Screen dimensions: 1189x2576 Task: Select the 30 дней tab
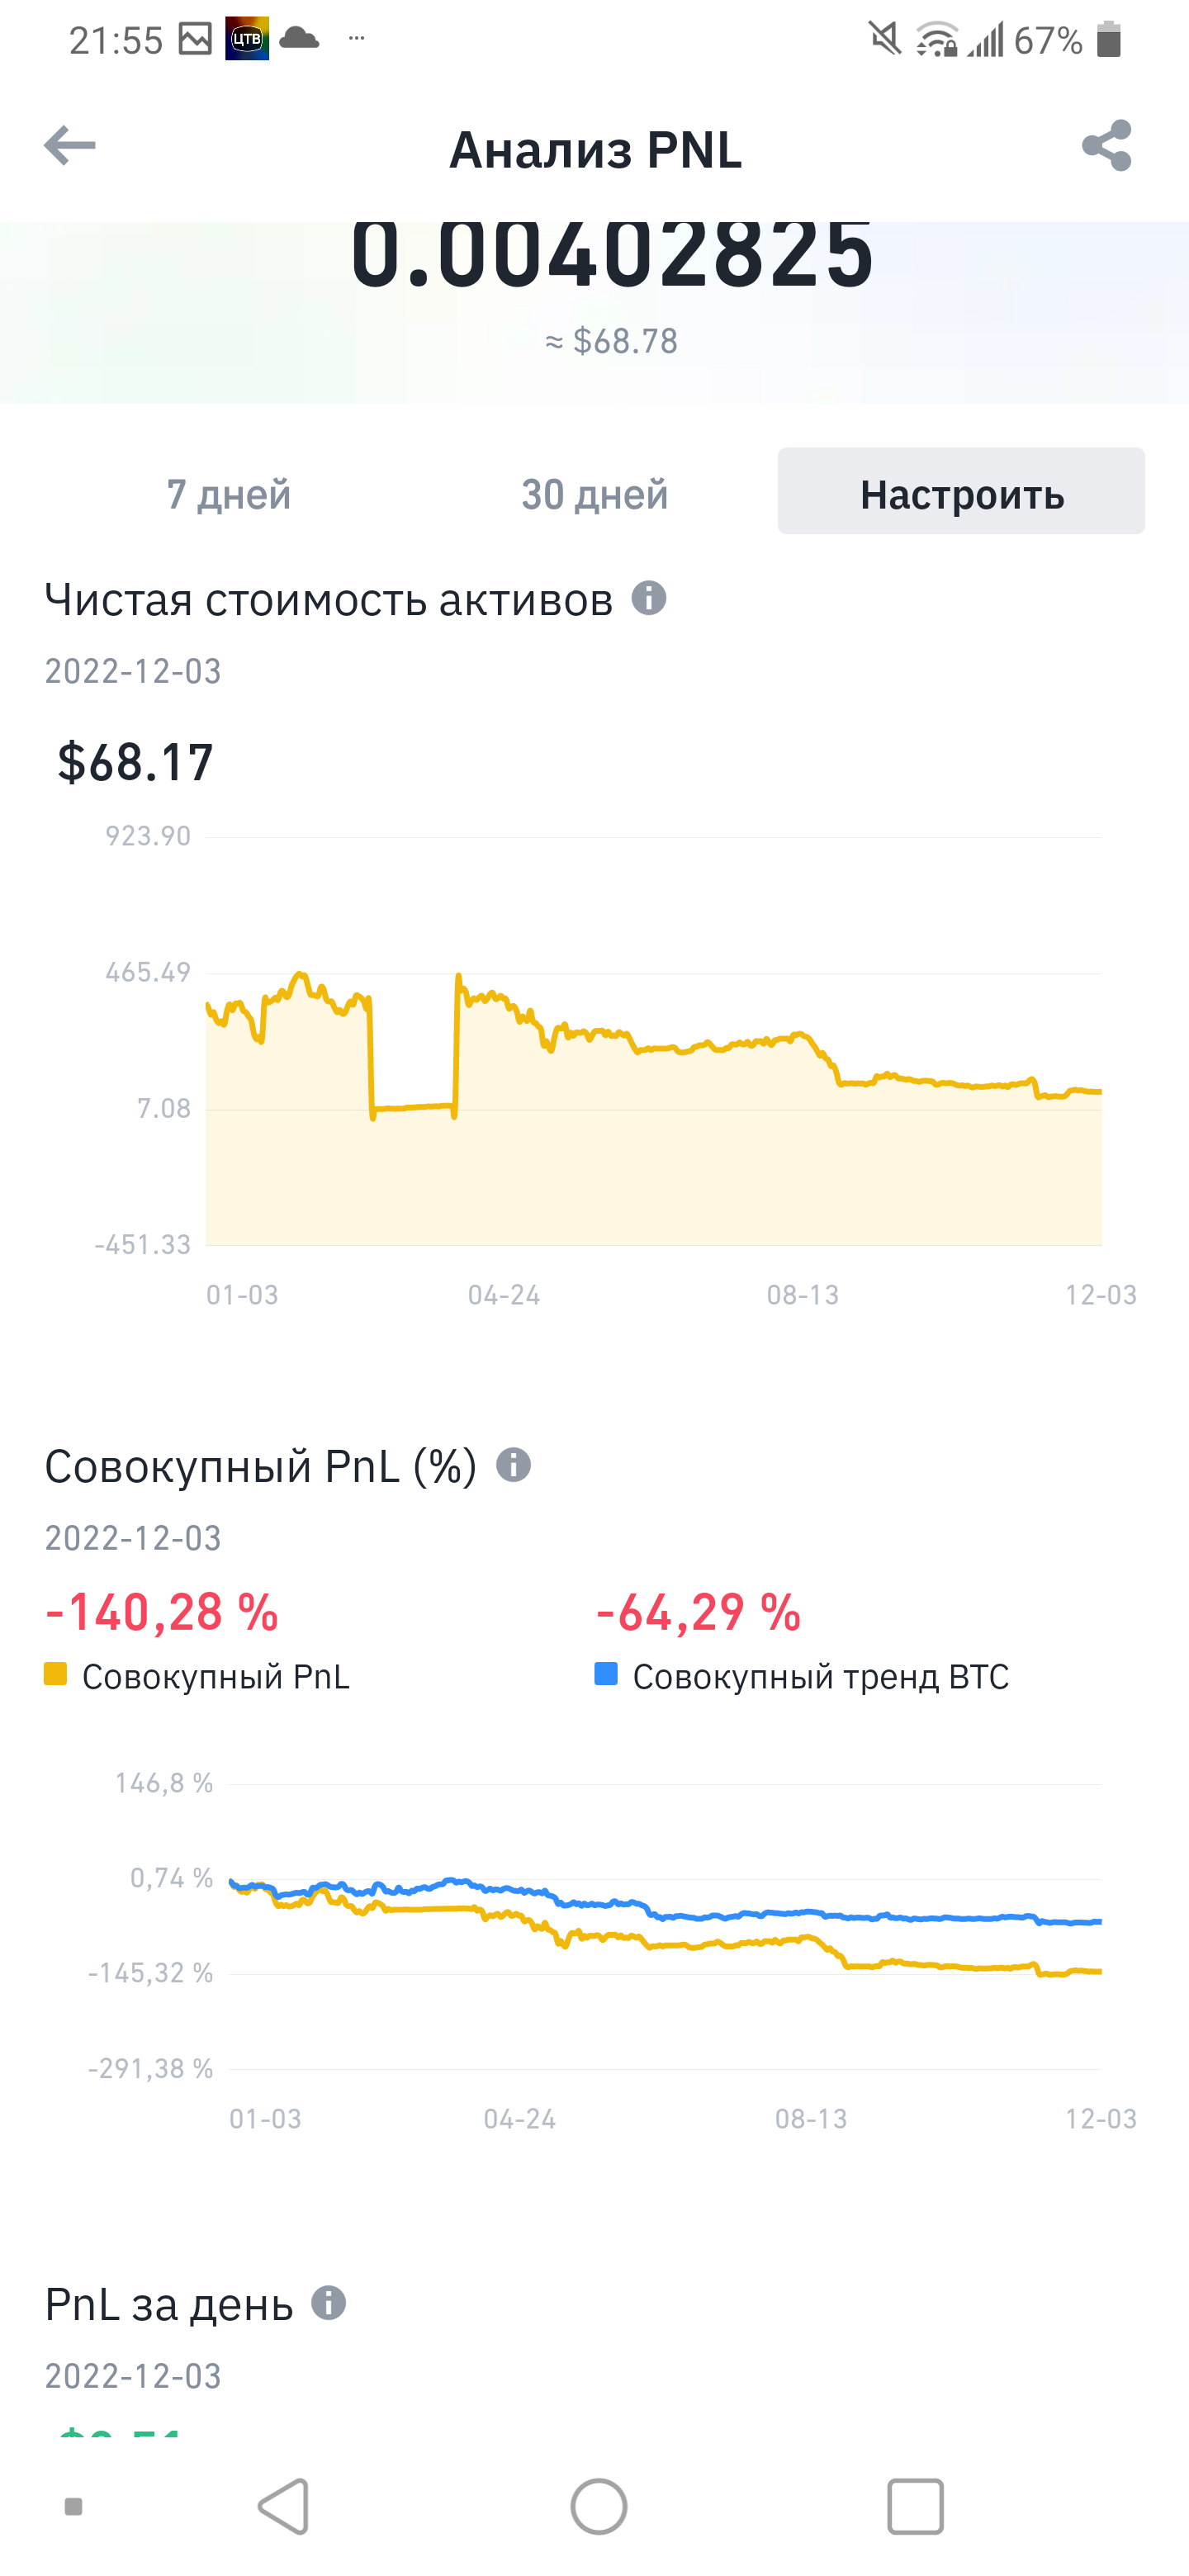pos(595,494)
